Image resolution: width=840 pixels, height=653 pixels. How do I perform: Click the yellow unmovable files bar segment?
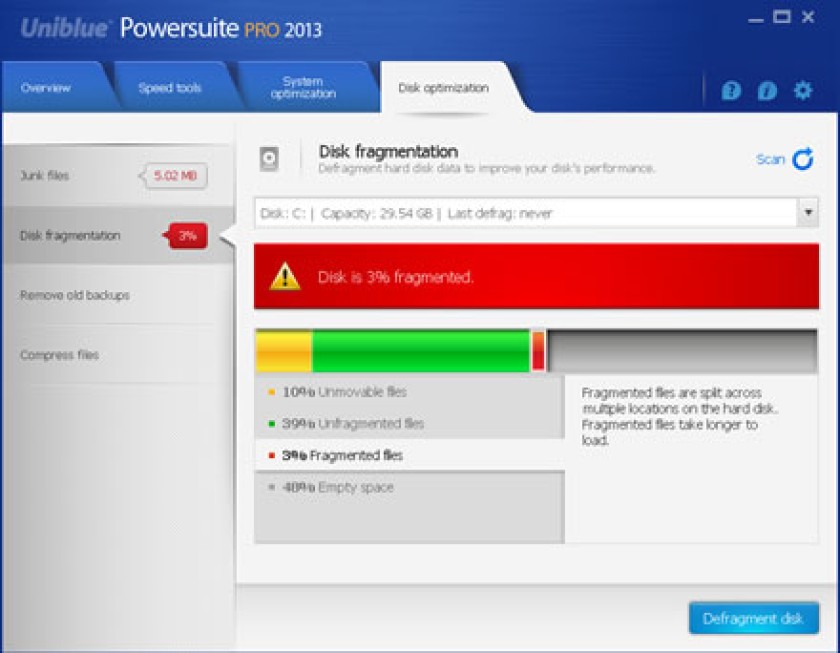click(284, 351)
